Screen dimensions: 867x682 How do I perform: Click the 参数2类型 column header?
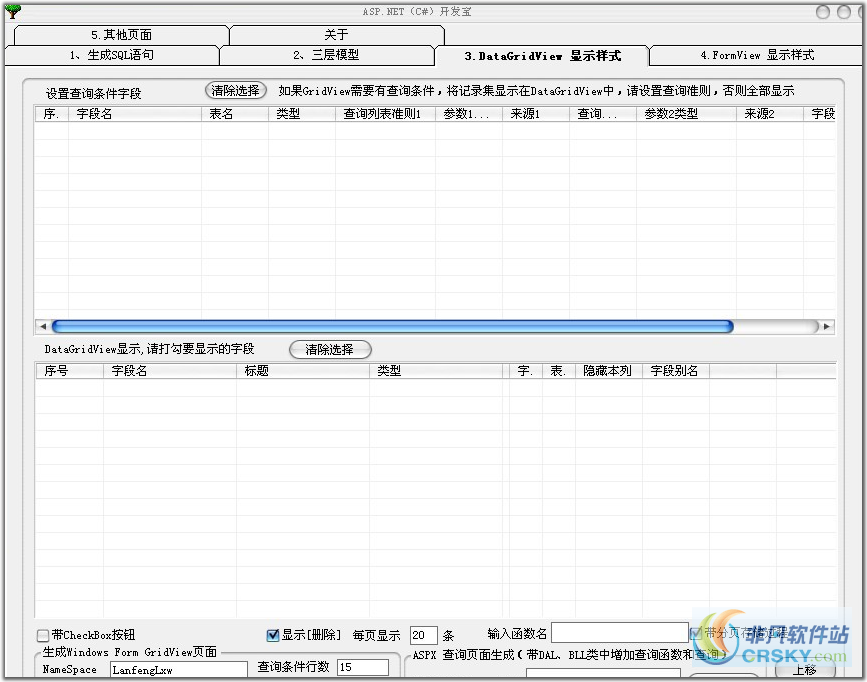point(686,114)
